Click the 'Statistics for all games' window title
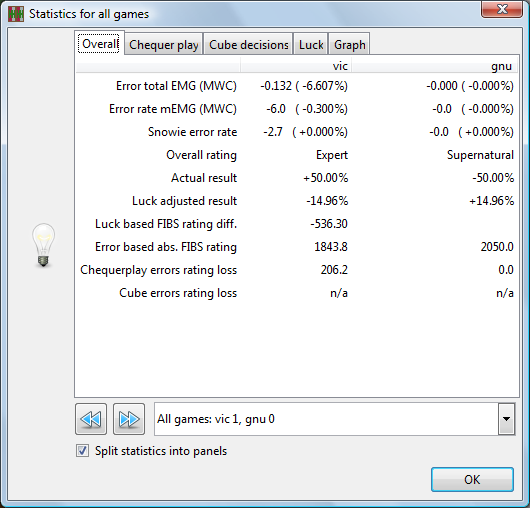The image size is (530, 508). tap(89, 14)
